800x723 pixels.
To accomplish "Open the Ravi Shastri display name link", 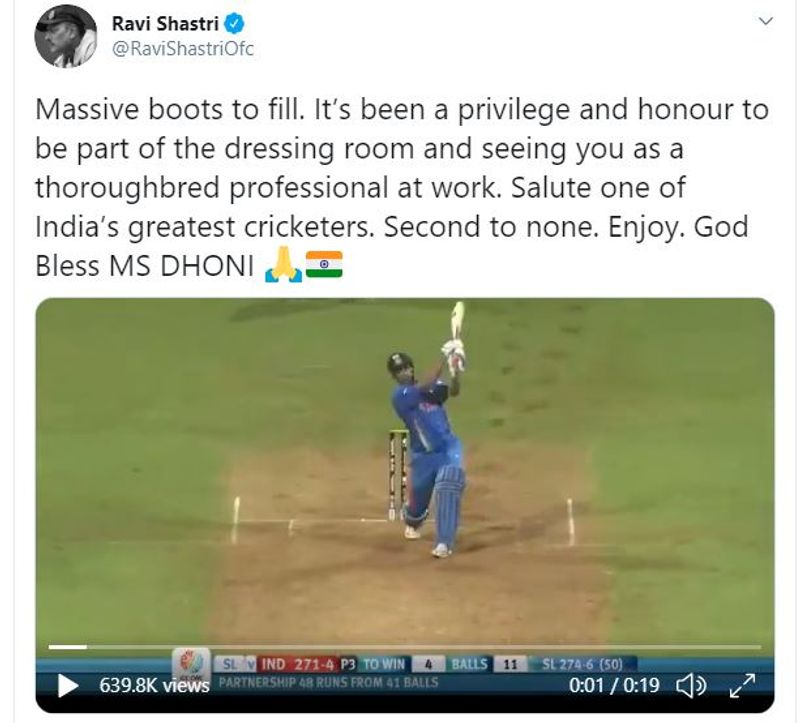I will point(165,23).
